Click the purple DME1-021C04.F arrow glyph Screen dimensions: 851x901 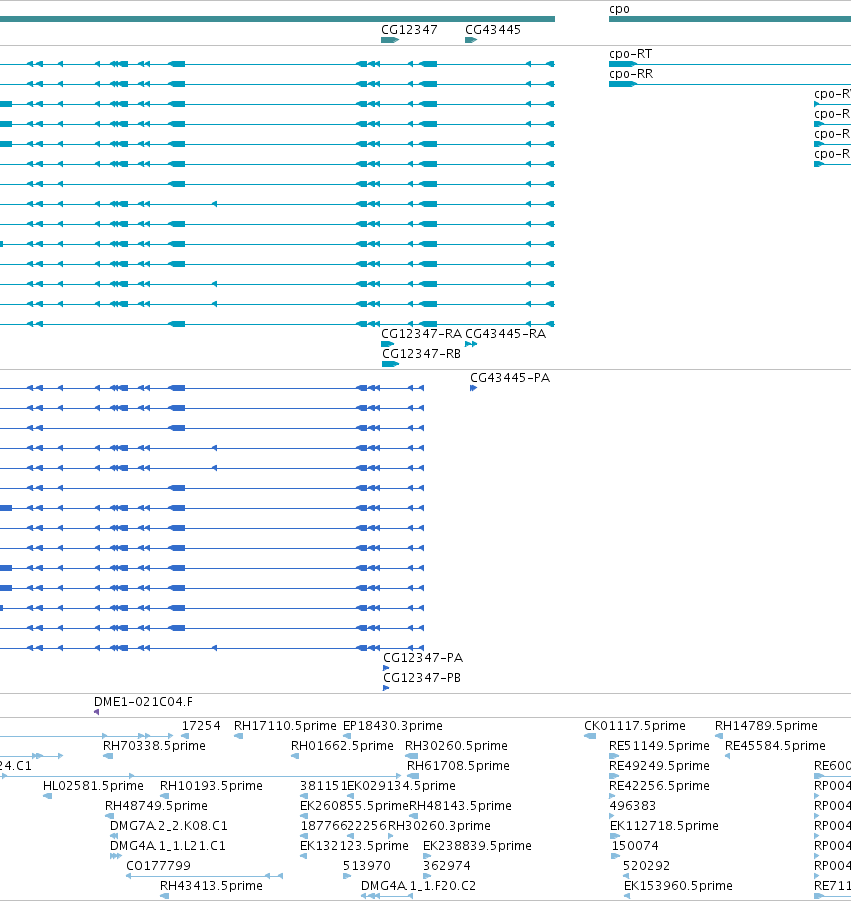point(97,712)
